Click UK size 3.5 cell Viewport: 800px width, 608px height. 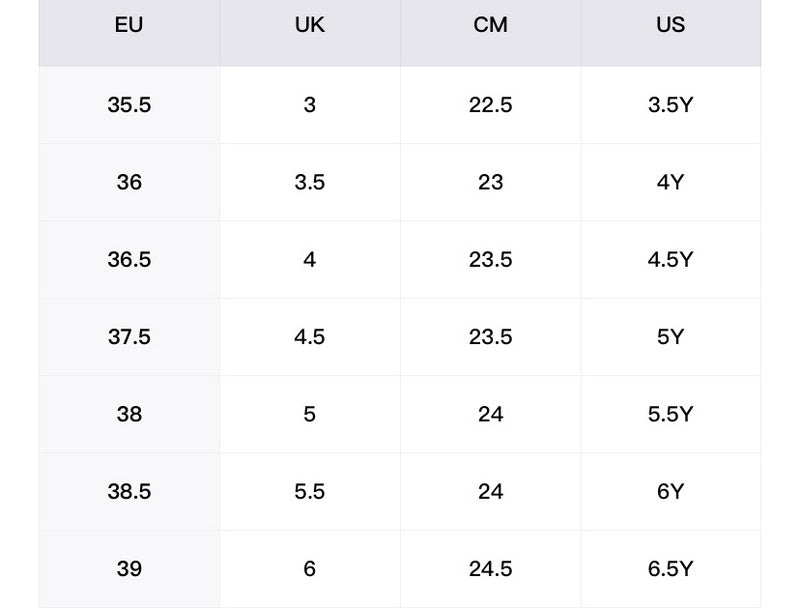(310, 182)
